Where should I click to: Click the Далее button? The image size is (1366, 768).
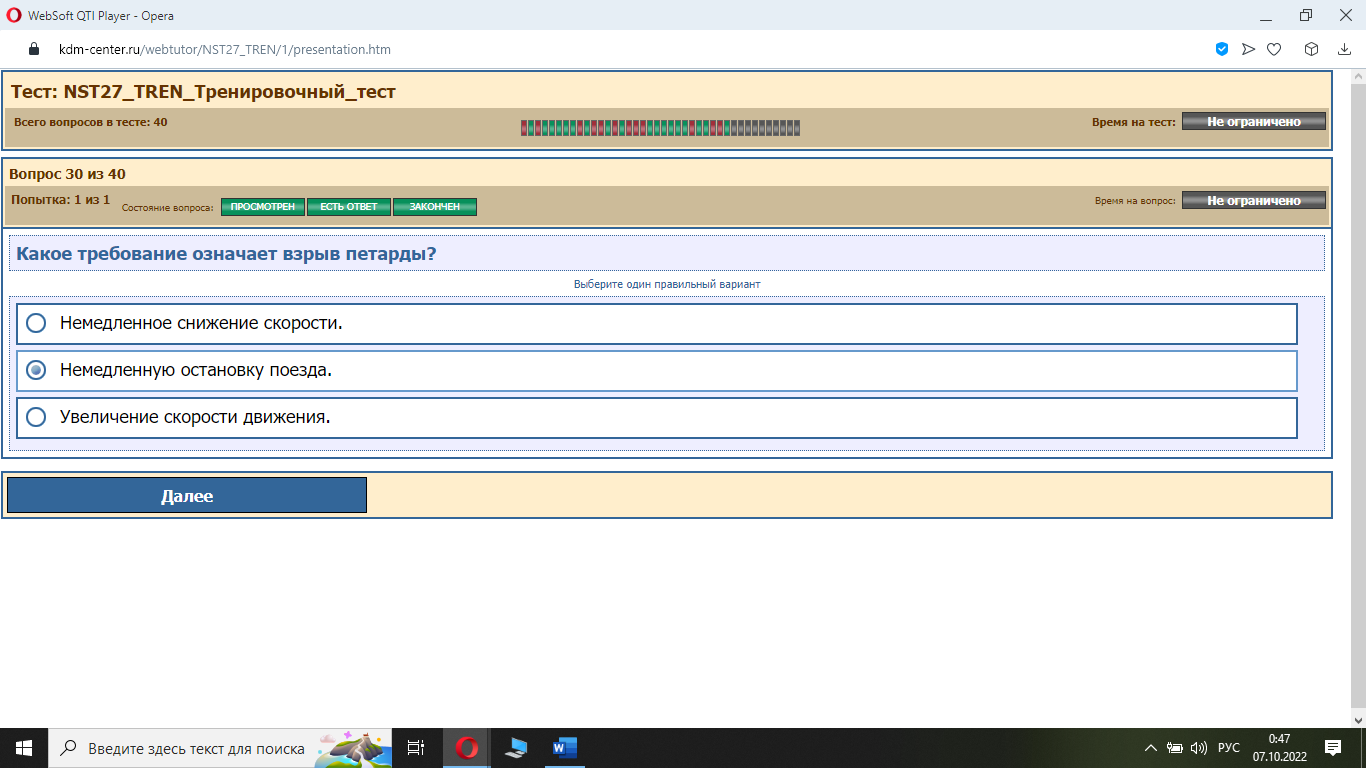[x=187, y=495]
